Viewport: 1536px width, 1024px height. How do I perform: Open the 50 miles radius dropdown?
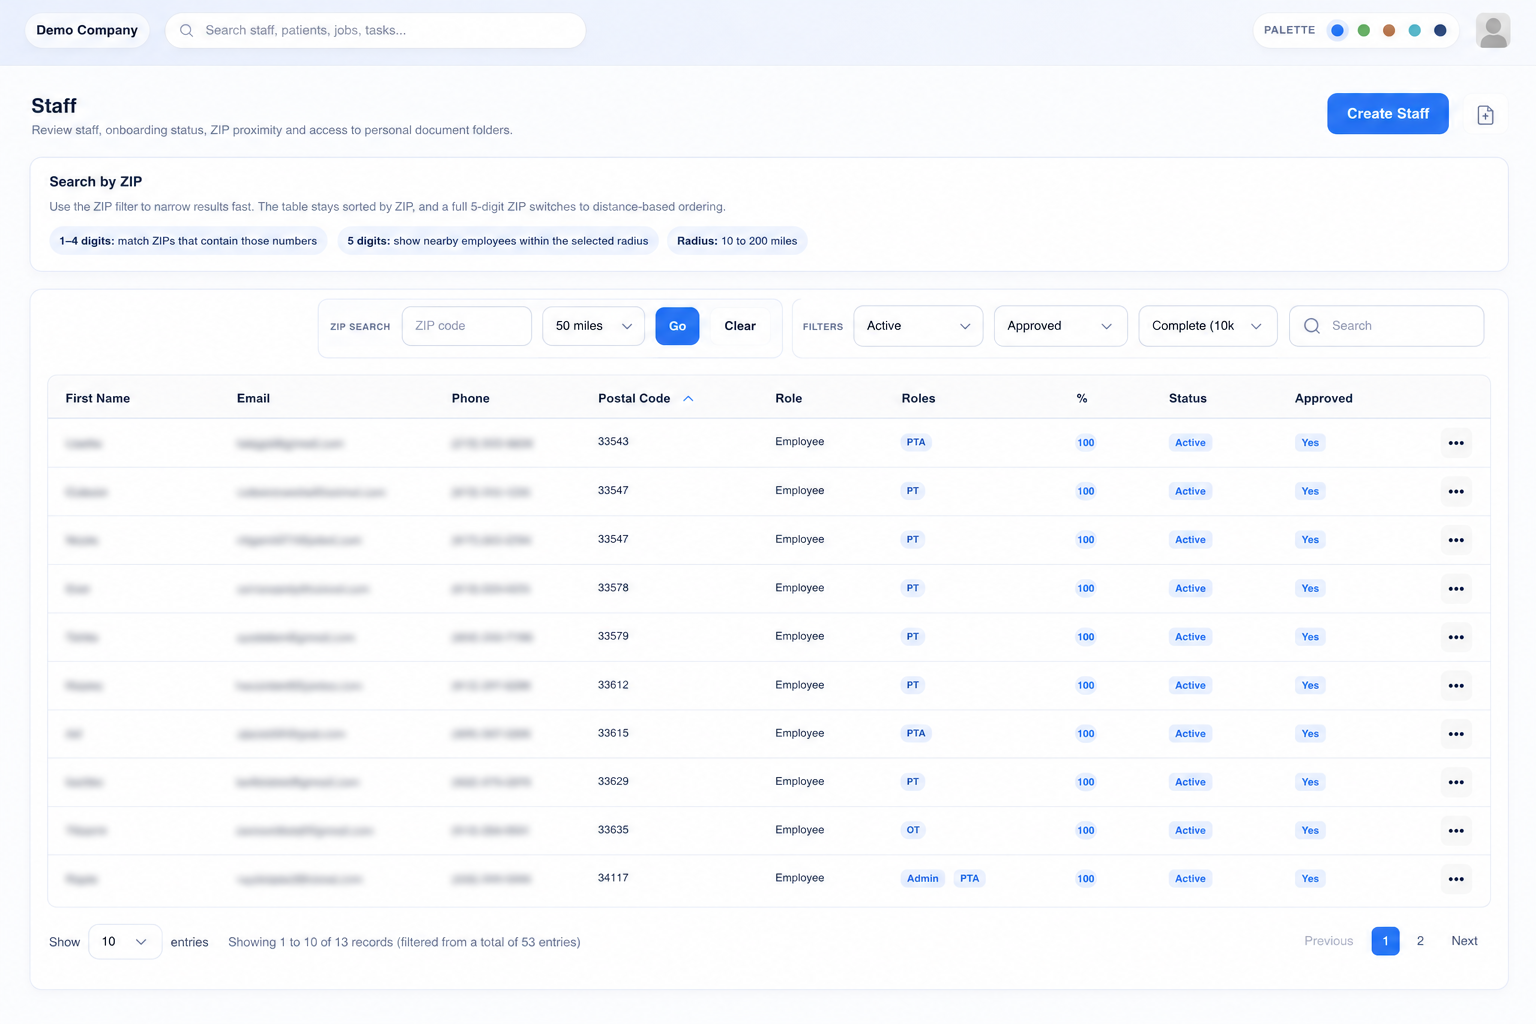(x=593, y=326)
